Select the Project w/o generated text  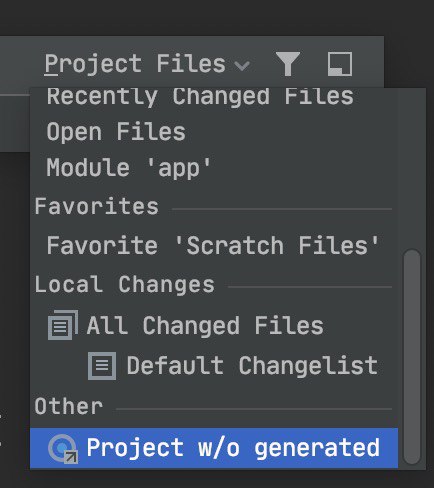tap(233, 448)
